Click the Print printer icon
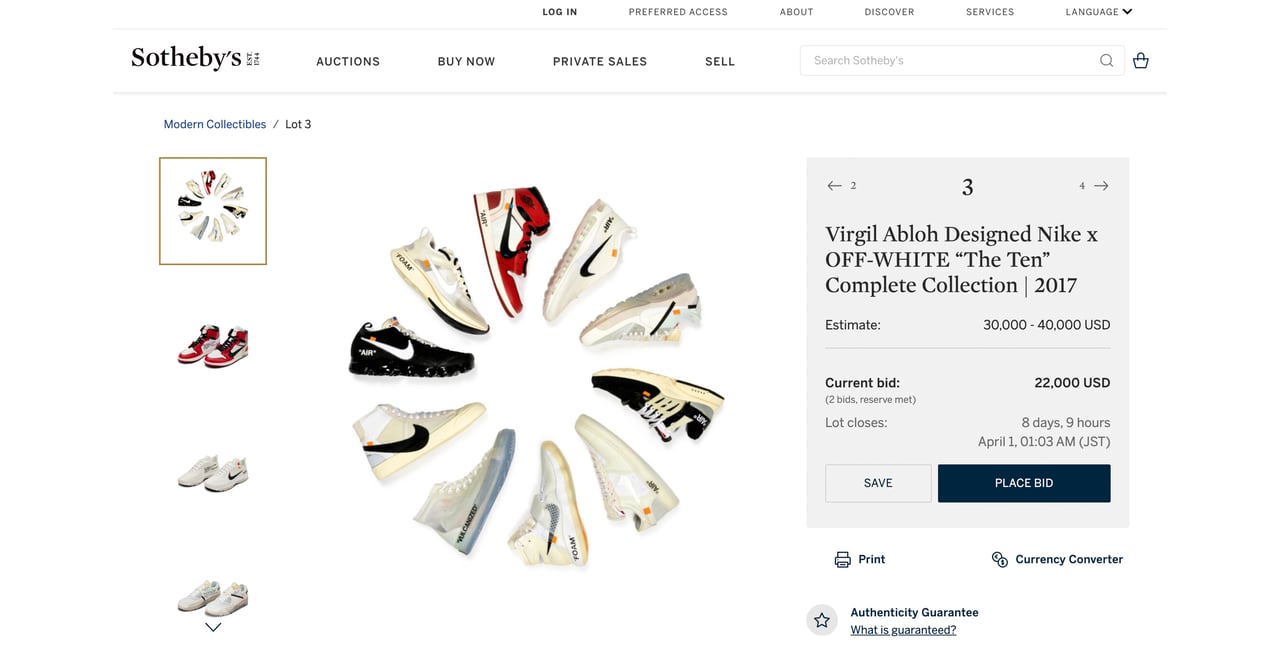Screen dimensions: 1280x670 click(x=843, y=559)
